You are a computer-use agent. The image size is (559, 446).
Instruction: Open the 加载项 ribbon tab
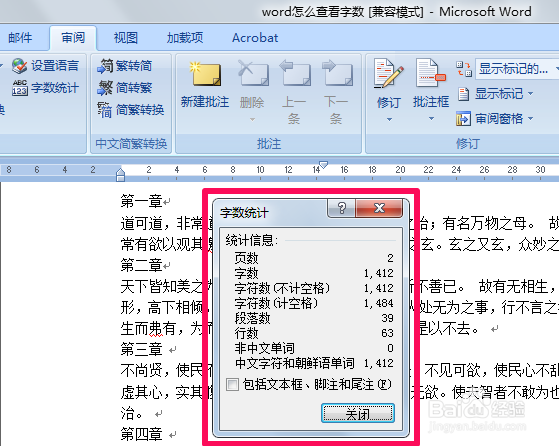point(185,38)
